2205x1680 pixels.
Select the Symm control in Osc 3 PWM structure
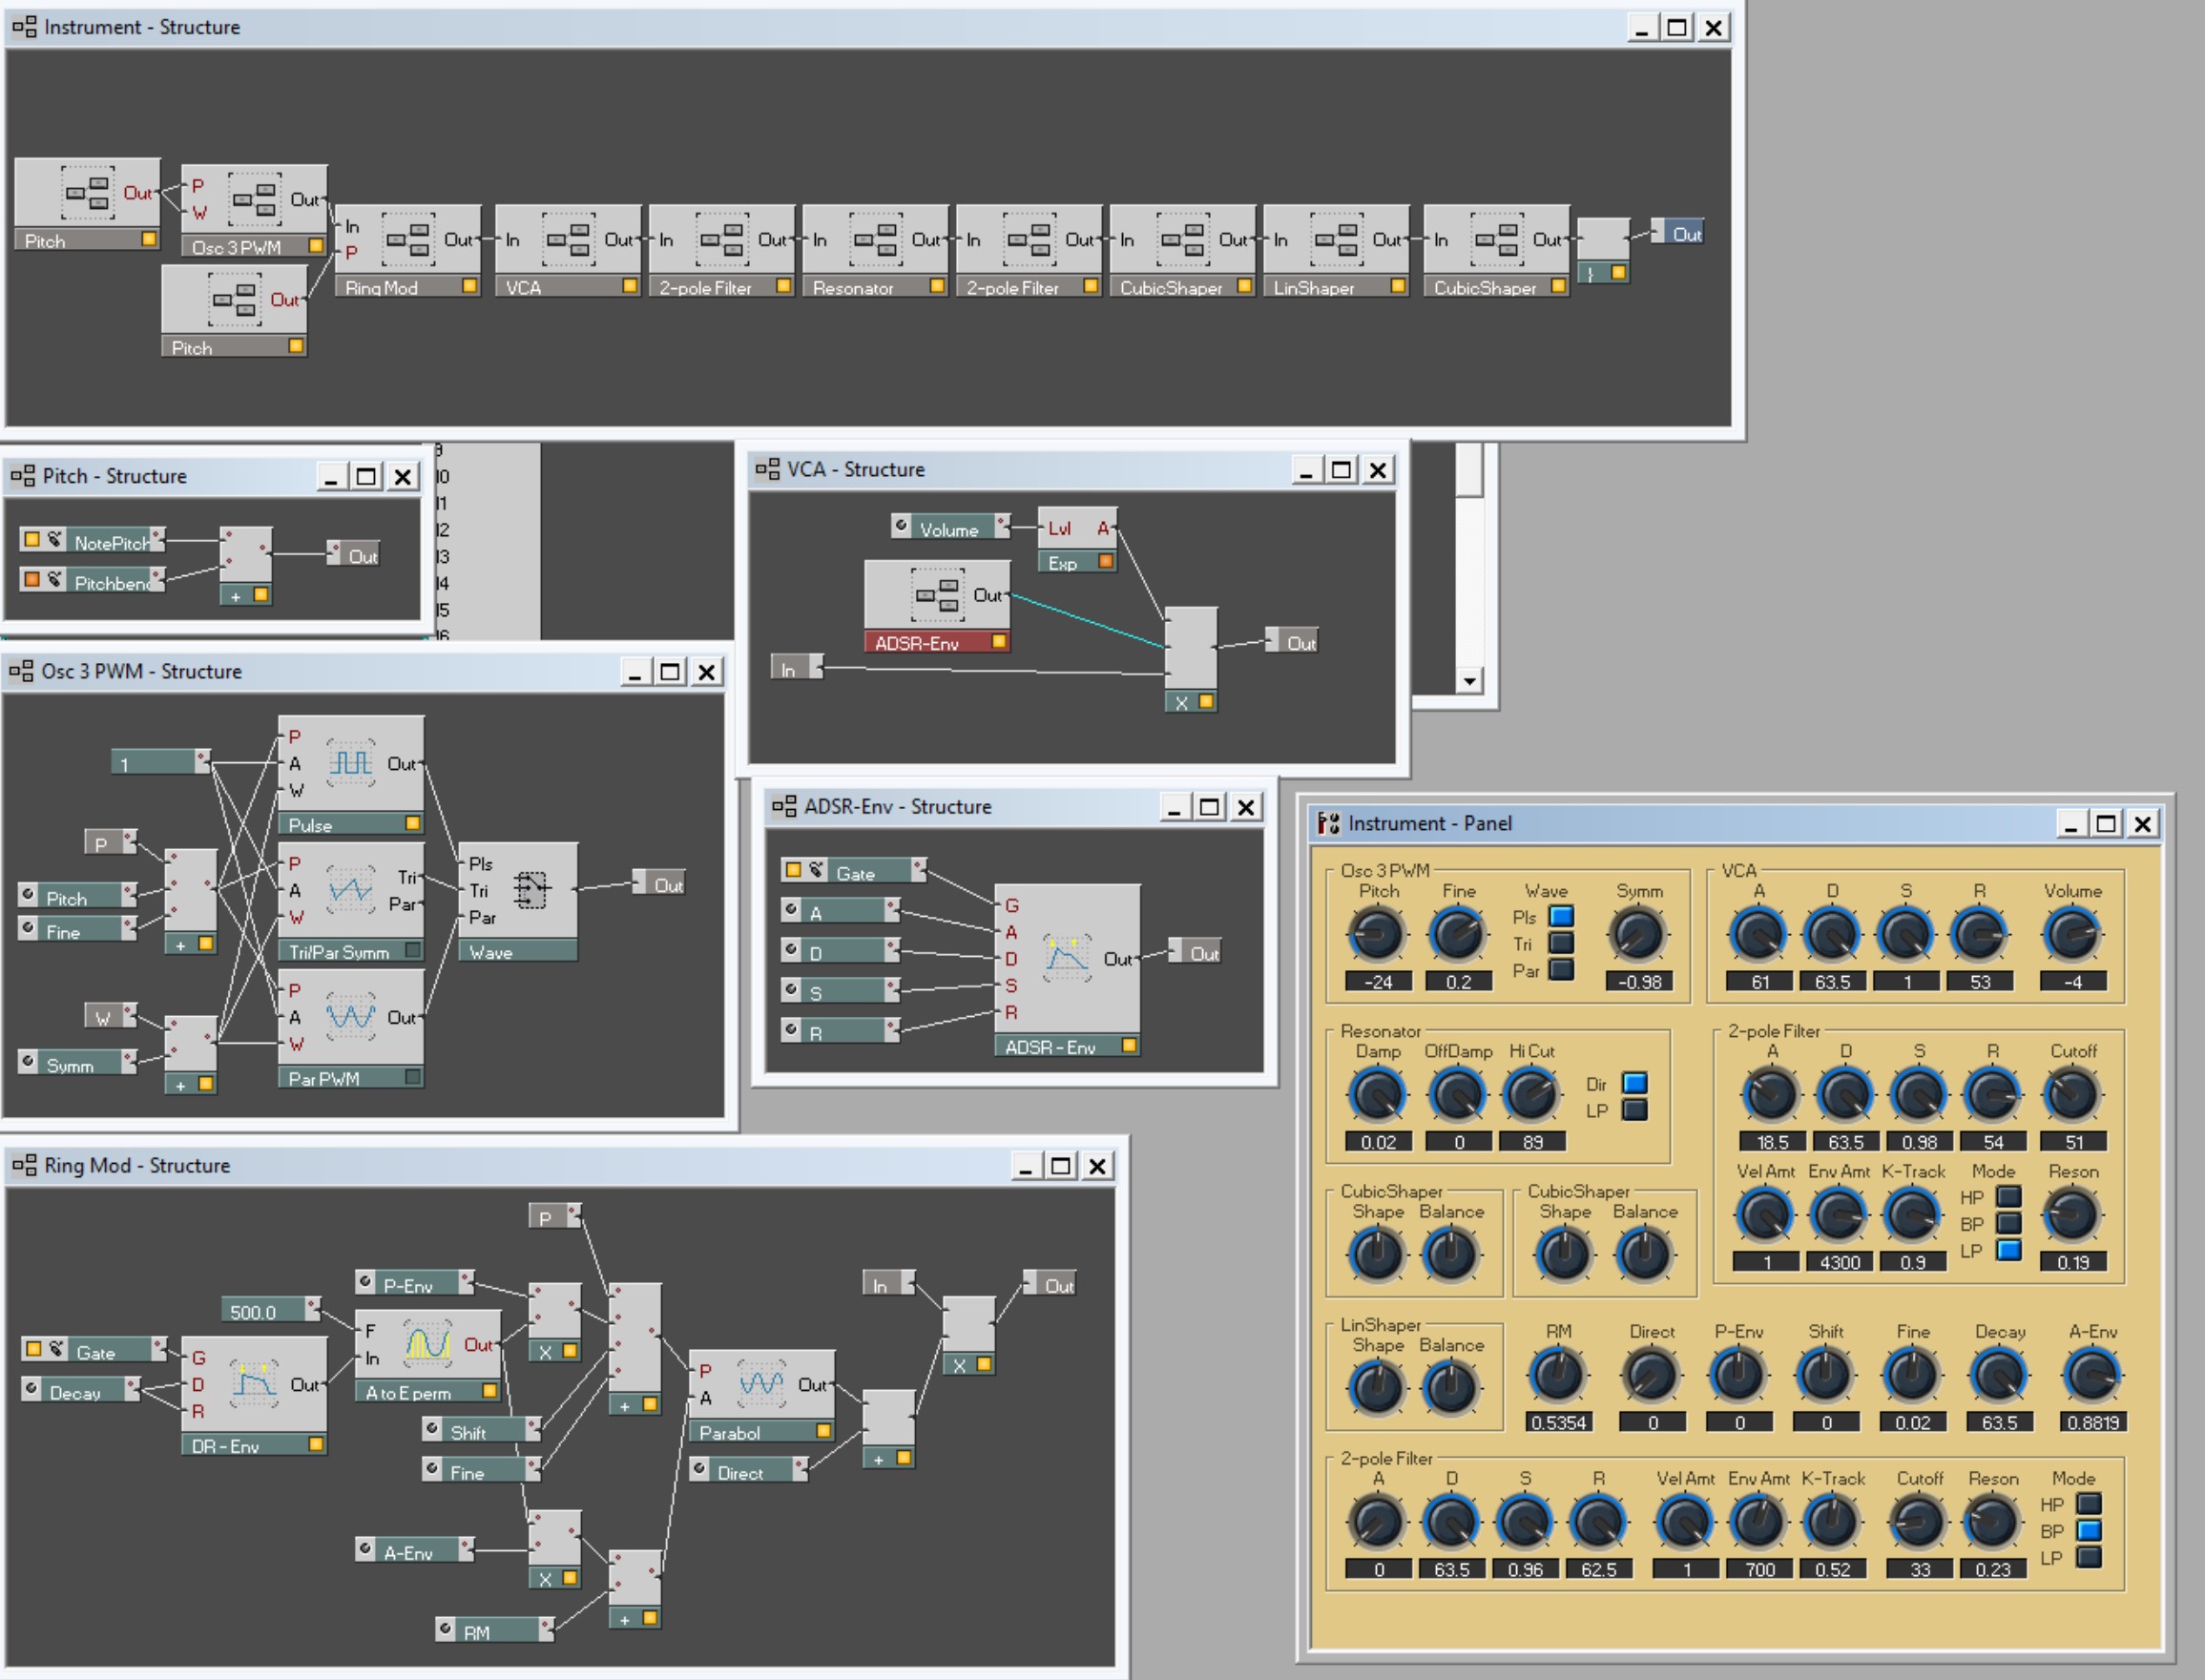click(77, 1063)
